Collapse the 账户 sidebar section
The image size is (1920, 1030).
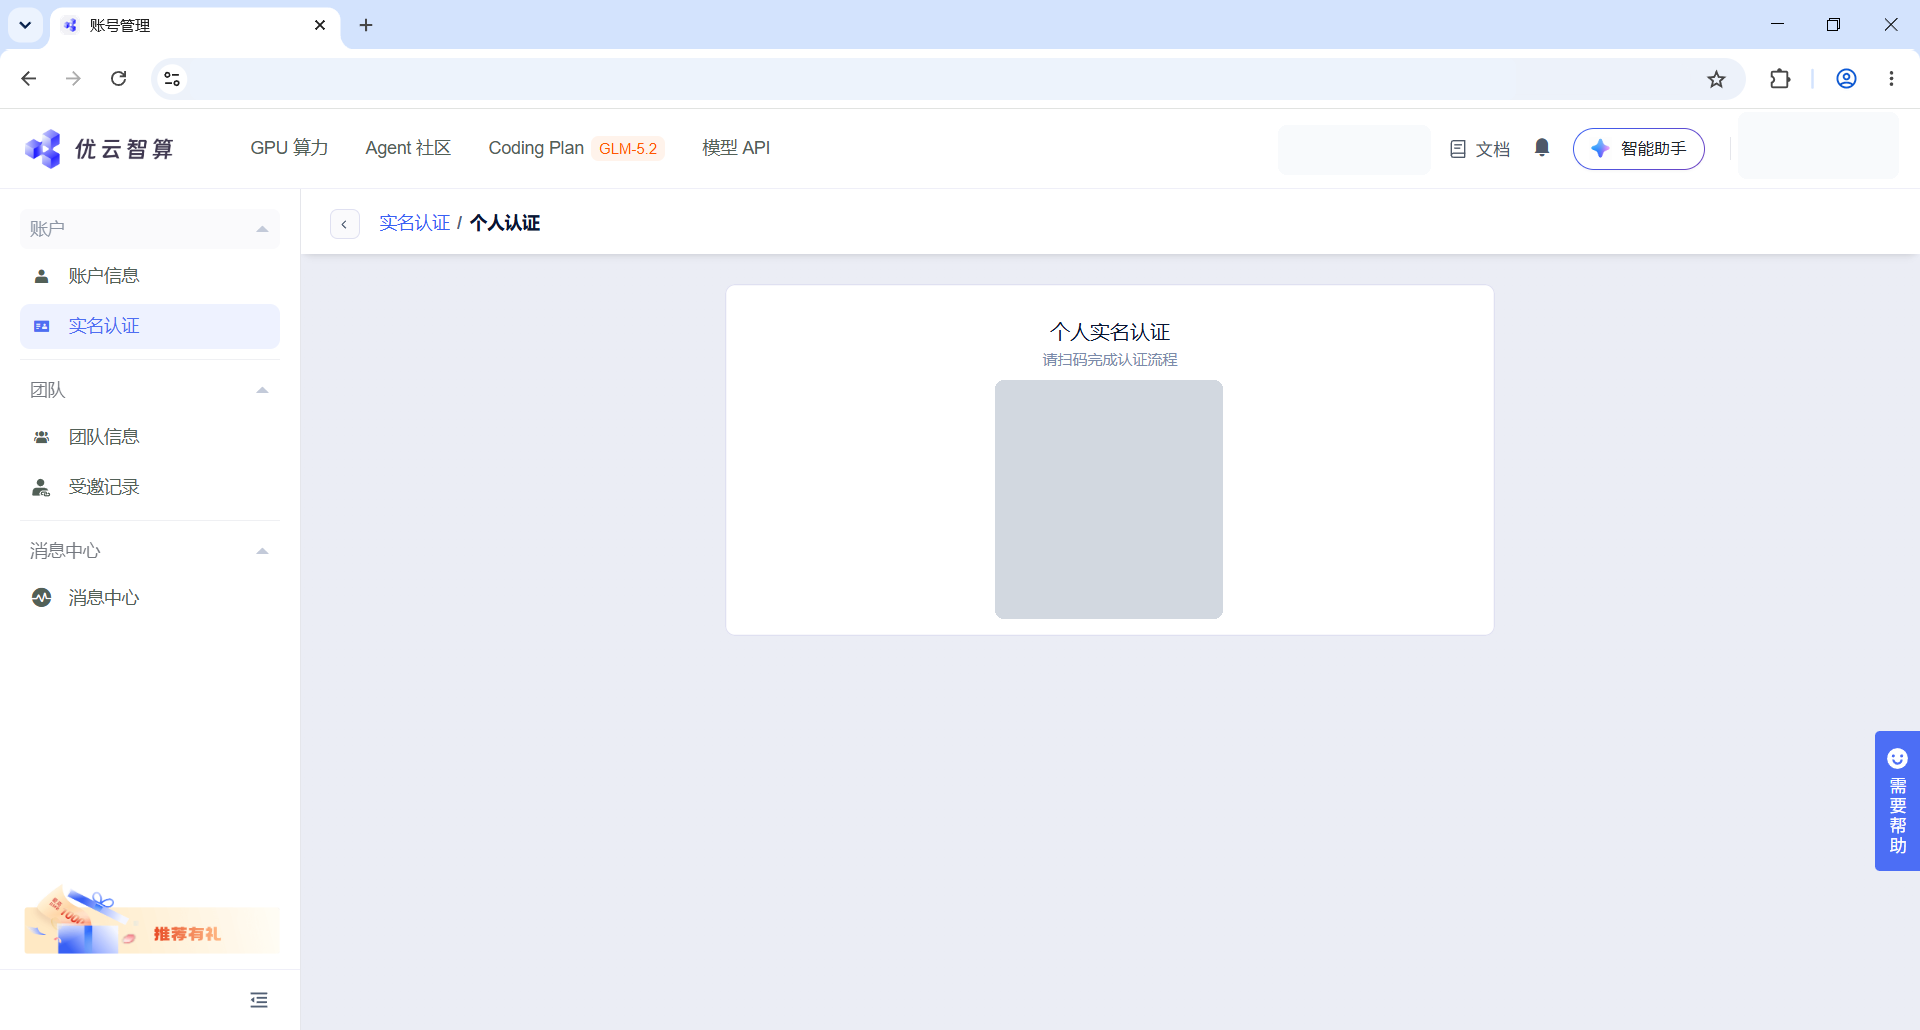(x=150, y=229)
